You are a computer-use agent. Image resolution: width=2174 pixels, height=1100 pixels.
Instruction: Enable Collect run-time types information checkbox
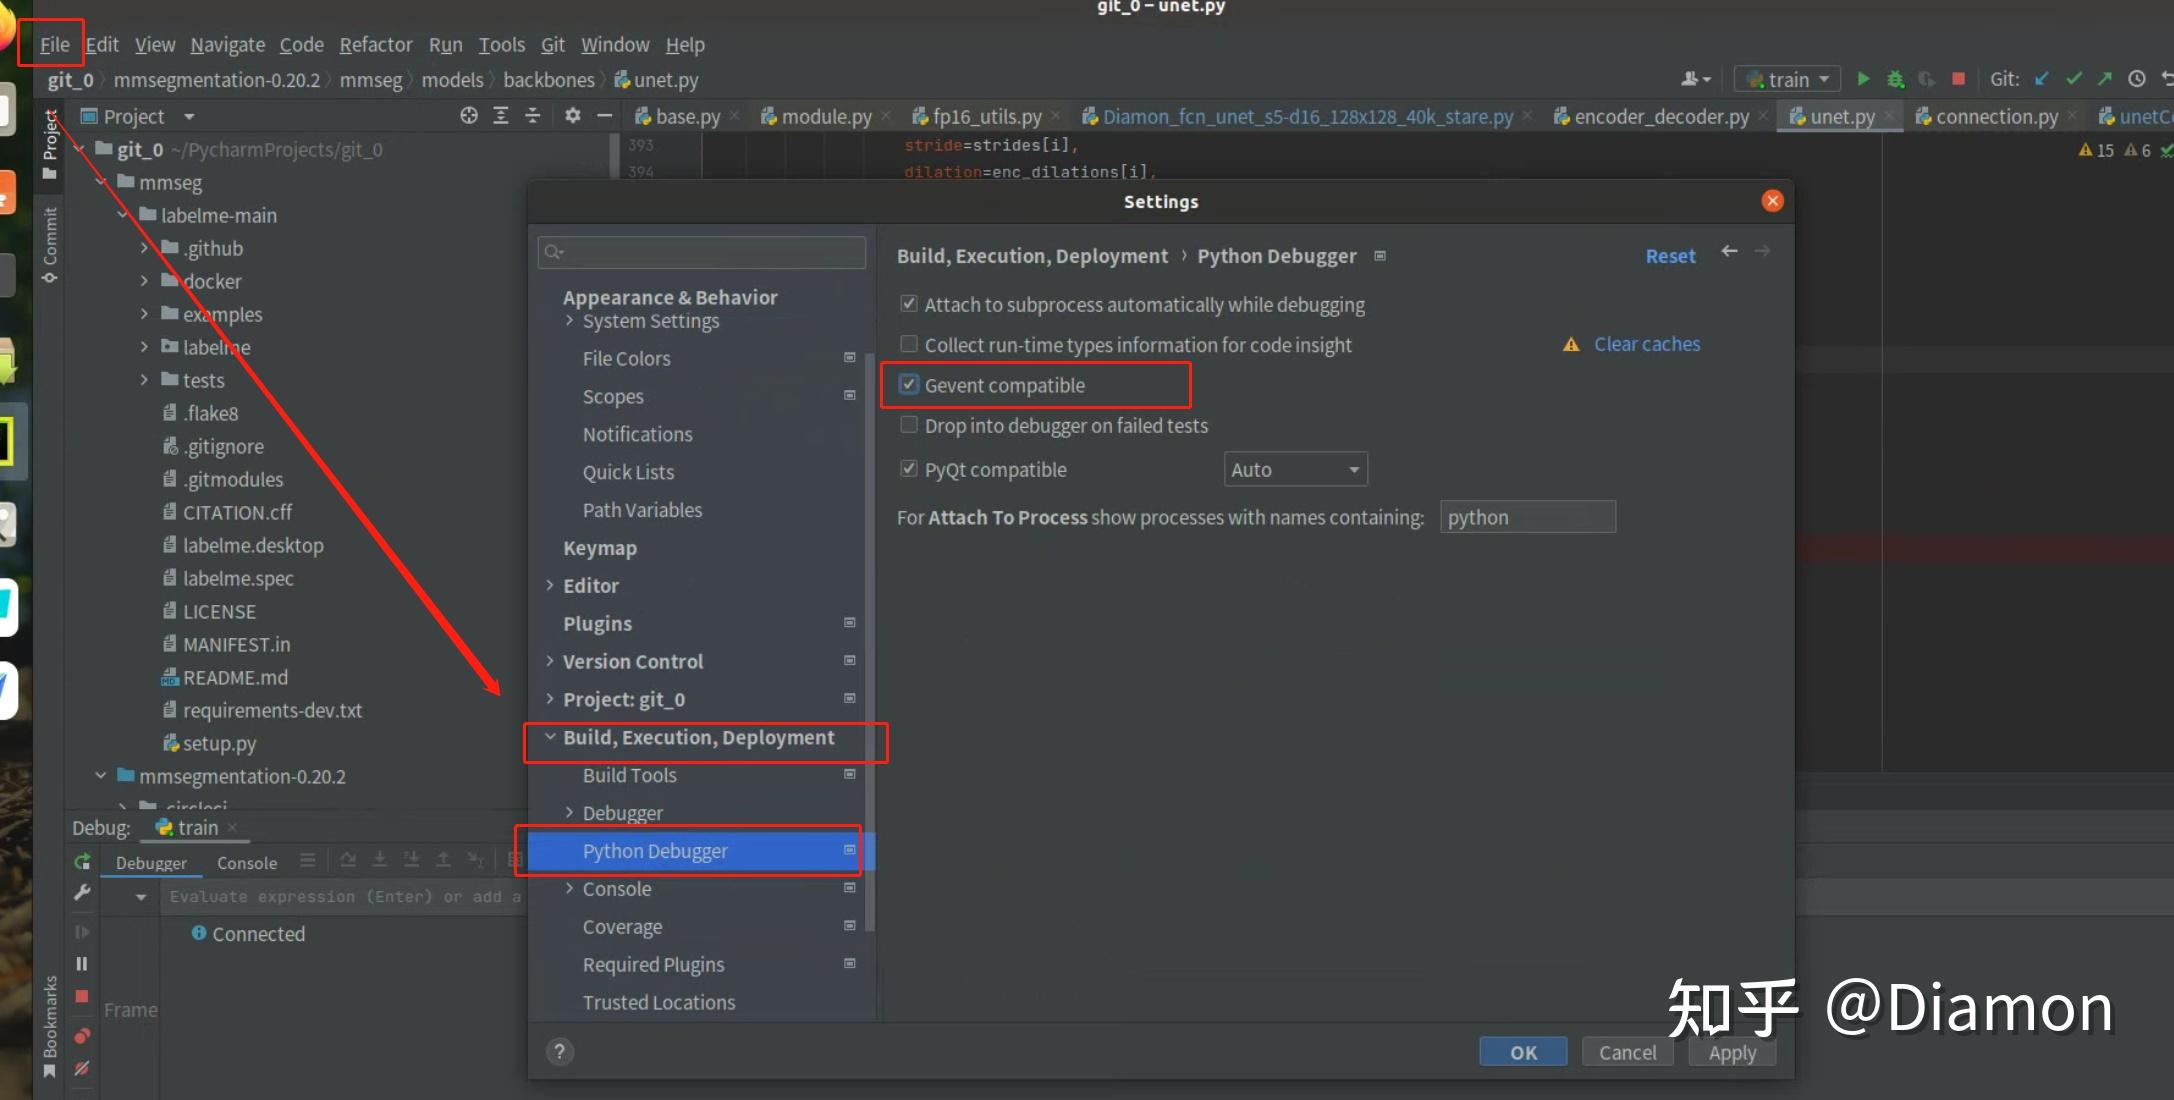909,344
